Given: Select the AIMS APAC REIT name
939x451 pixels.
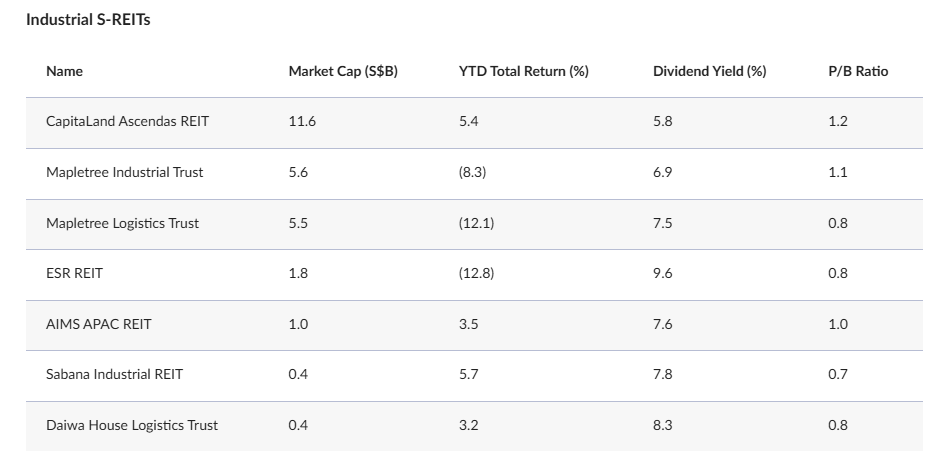Looking at the screenshot, I should (x=99, y=324).
